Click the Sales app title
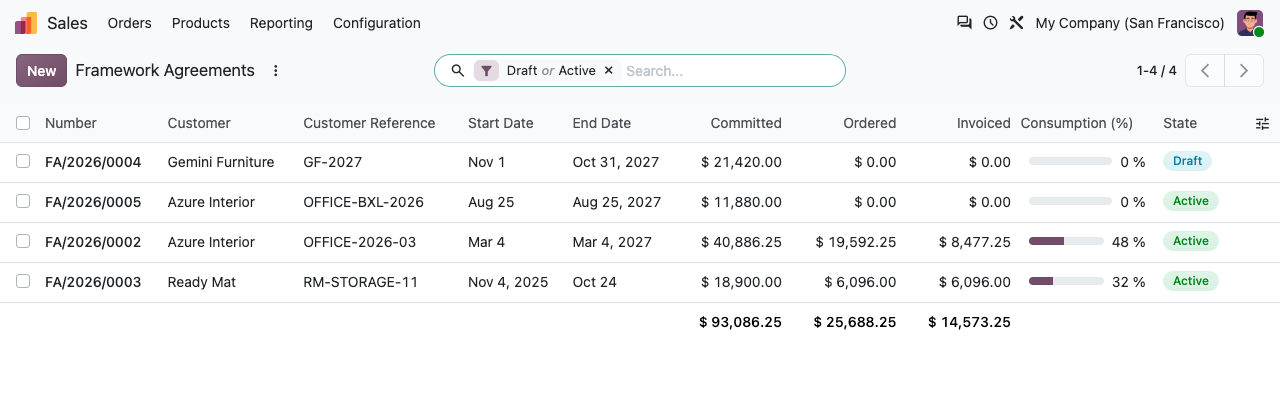The width and height of the screenshot is (1280, 420). pos(67,23)
